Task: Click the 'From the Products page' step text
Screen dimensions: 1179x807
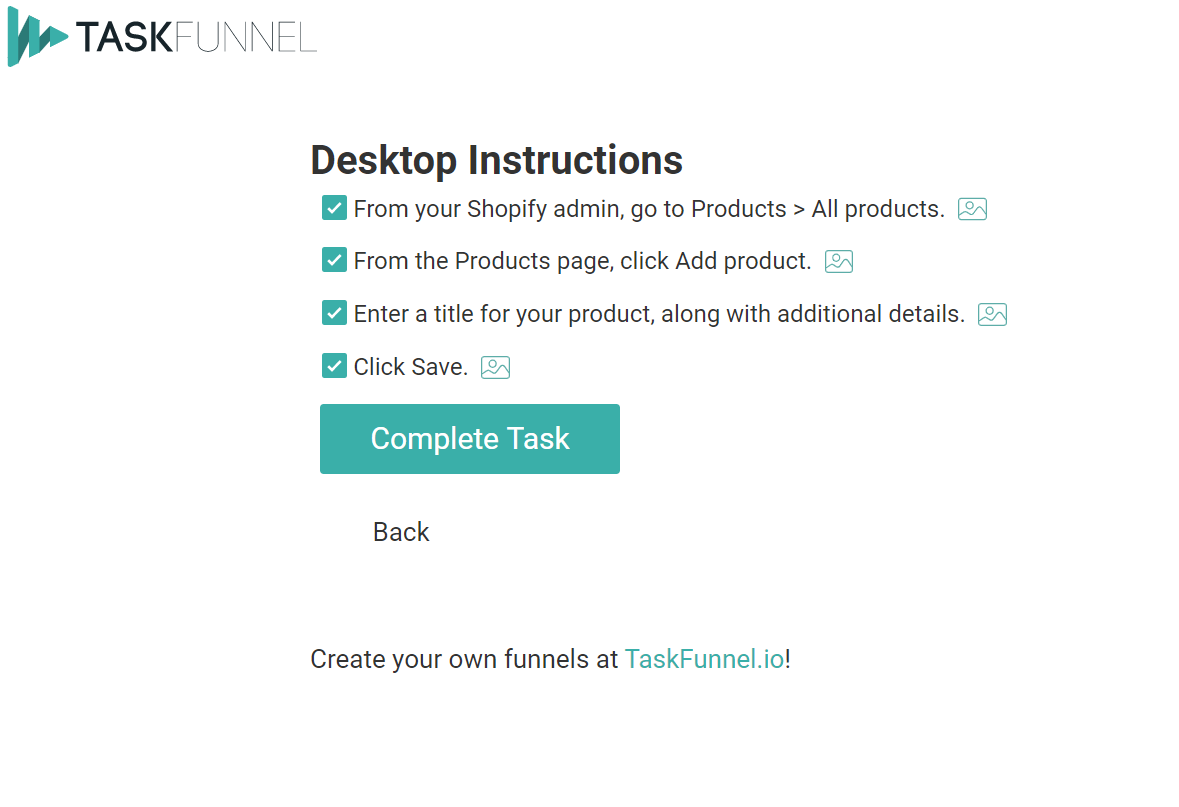Action: (582, 261)
